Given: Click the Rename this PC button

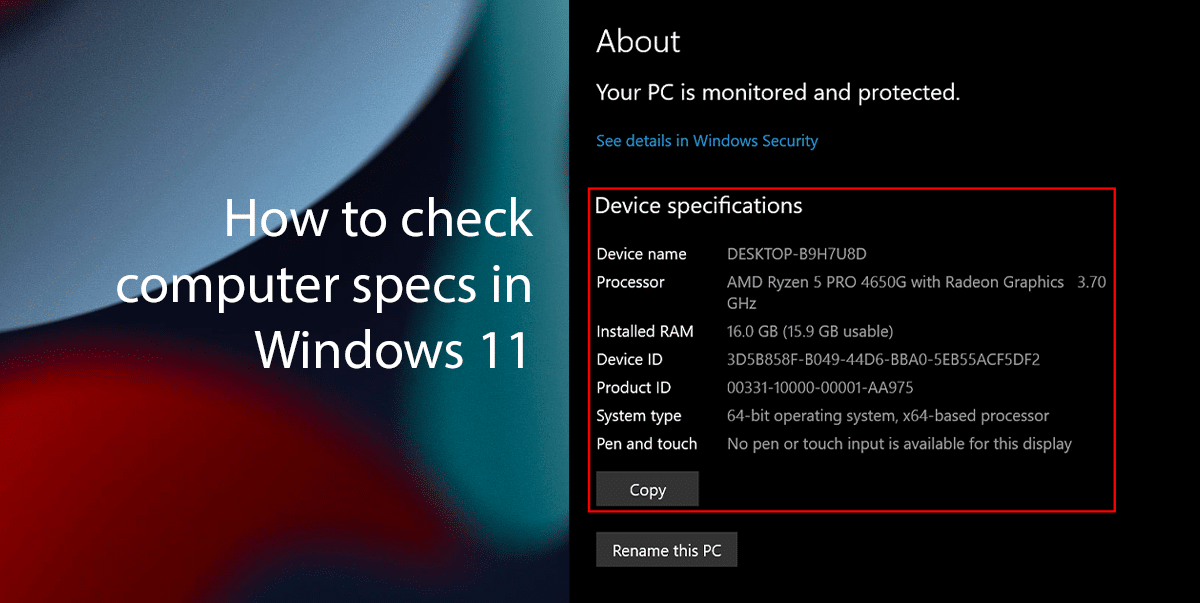Looking at the screenshot, I should 666,549.
